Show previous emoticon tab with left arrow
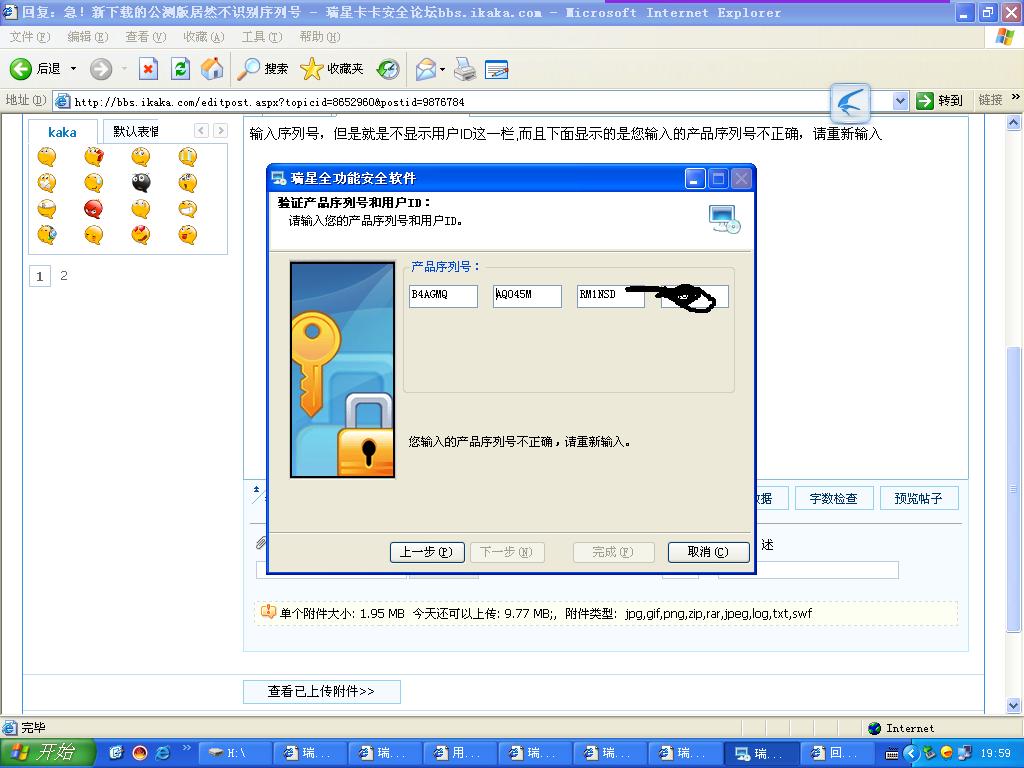 [201, 131]
